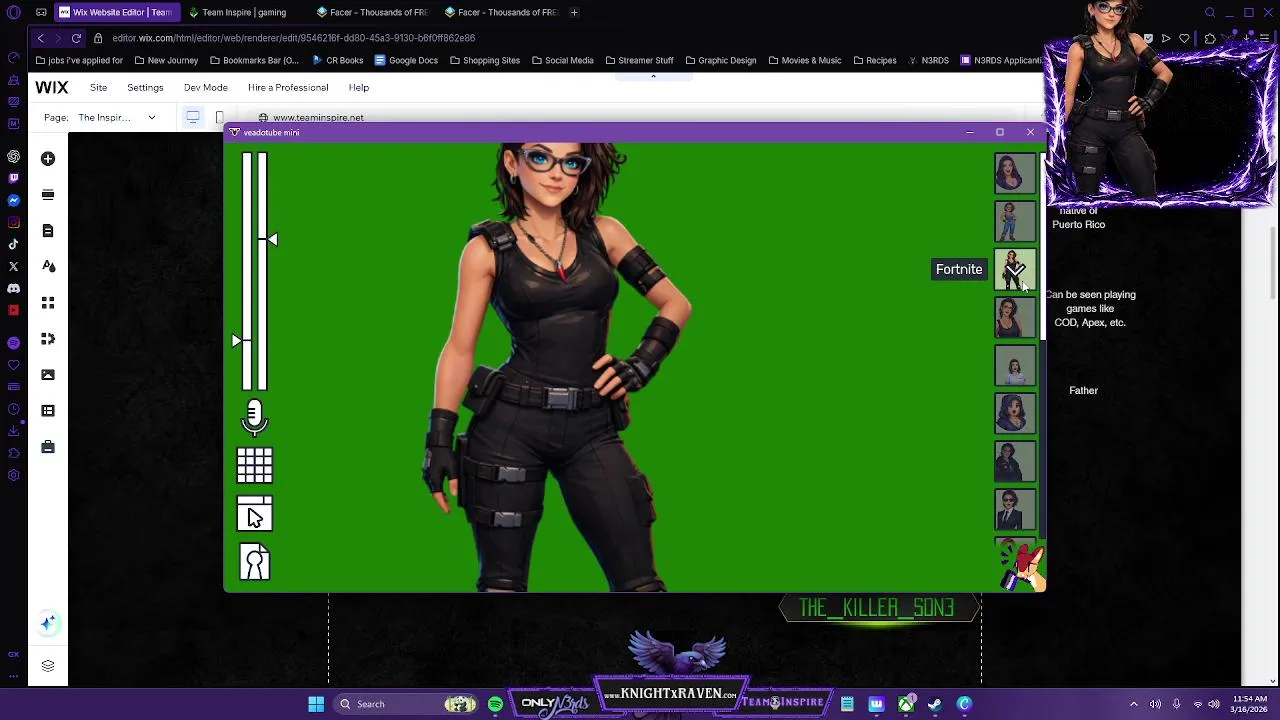Select the first avatar thumbnail in veadotube
This screenshot has height=720, width=1280.
[1015, 173]
